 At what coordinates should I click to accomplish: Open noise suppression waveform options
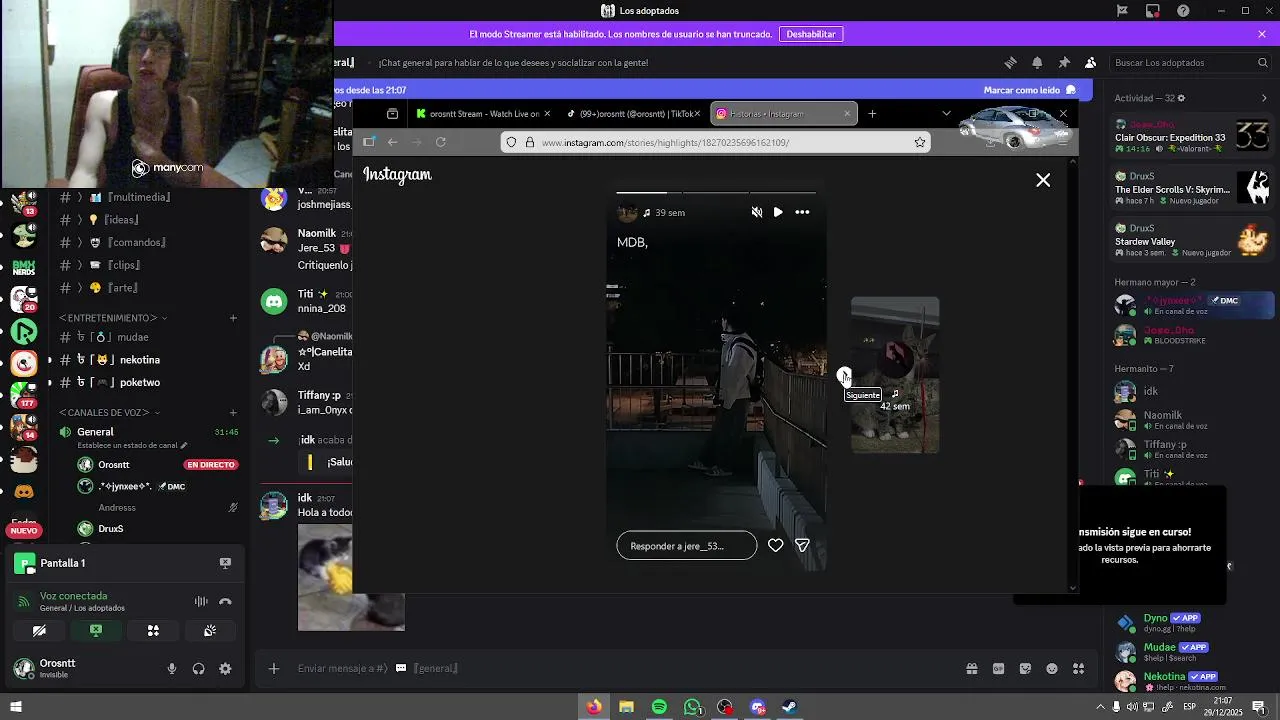201,601
